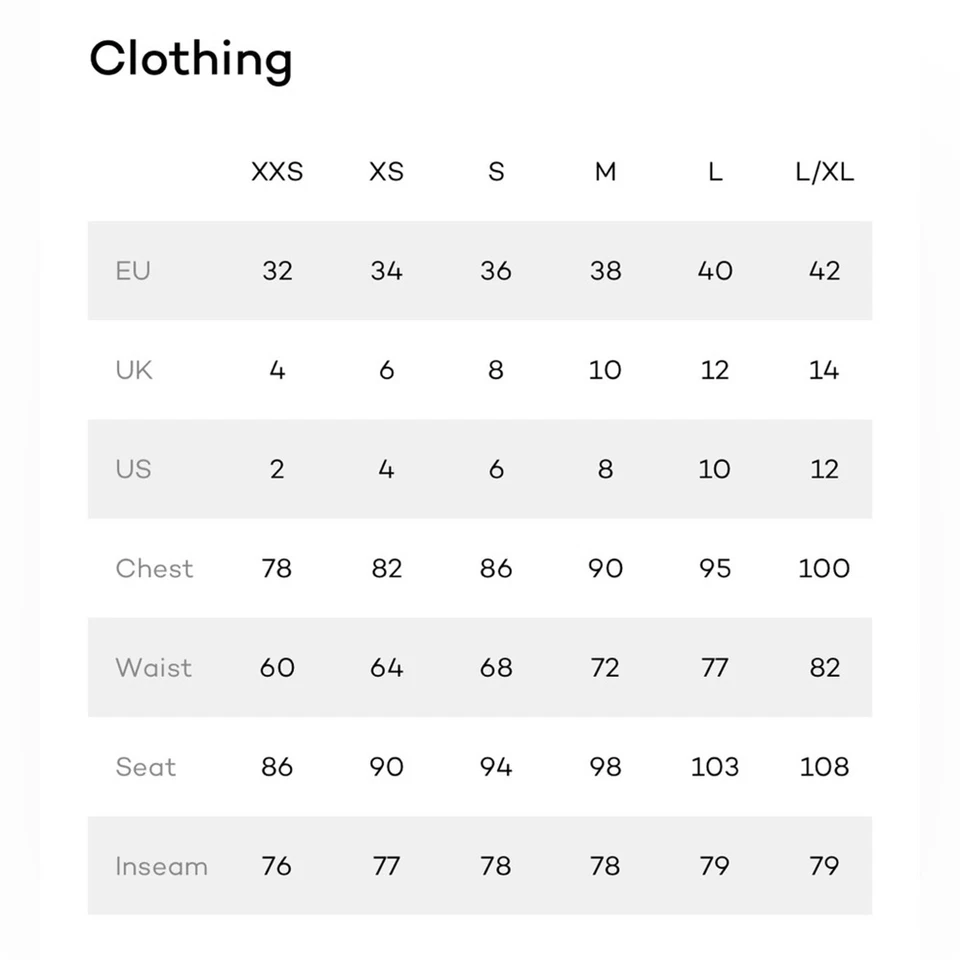The width and height of the screenshot is (960, 960).
Task: Click the Seat row label
Action: pos(146,767)
